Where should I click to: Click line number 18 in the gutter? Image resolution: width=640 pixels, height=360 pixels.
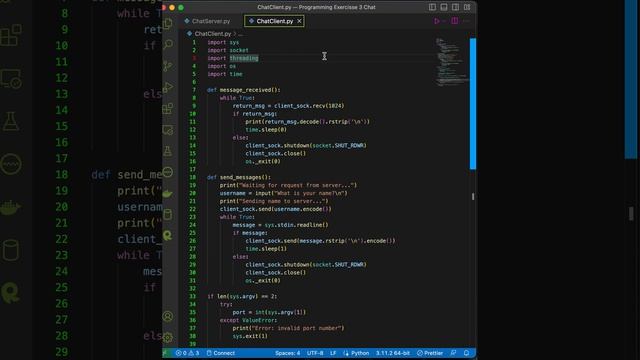(193, 178)
